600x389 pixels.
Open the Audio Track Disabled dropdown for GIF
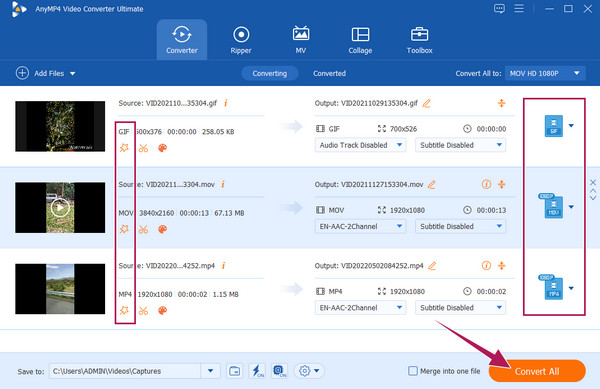pos(360,145)
